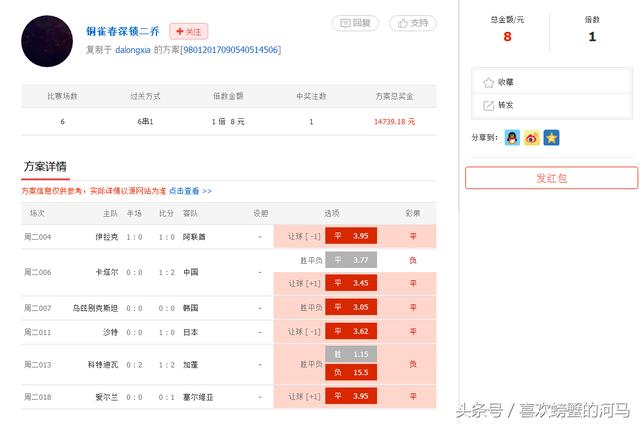640x424 pixels.
Task: Click the 平 3.05 odds for 乌兹别克斯坦 match
Action: [350, 307]
